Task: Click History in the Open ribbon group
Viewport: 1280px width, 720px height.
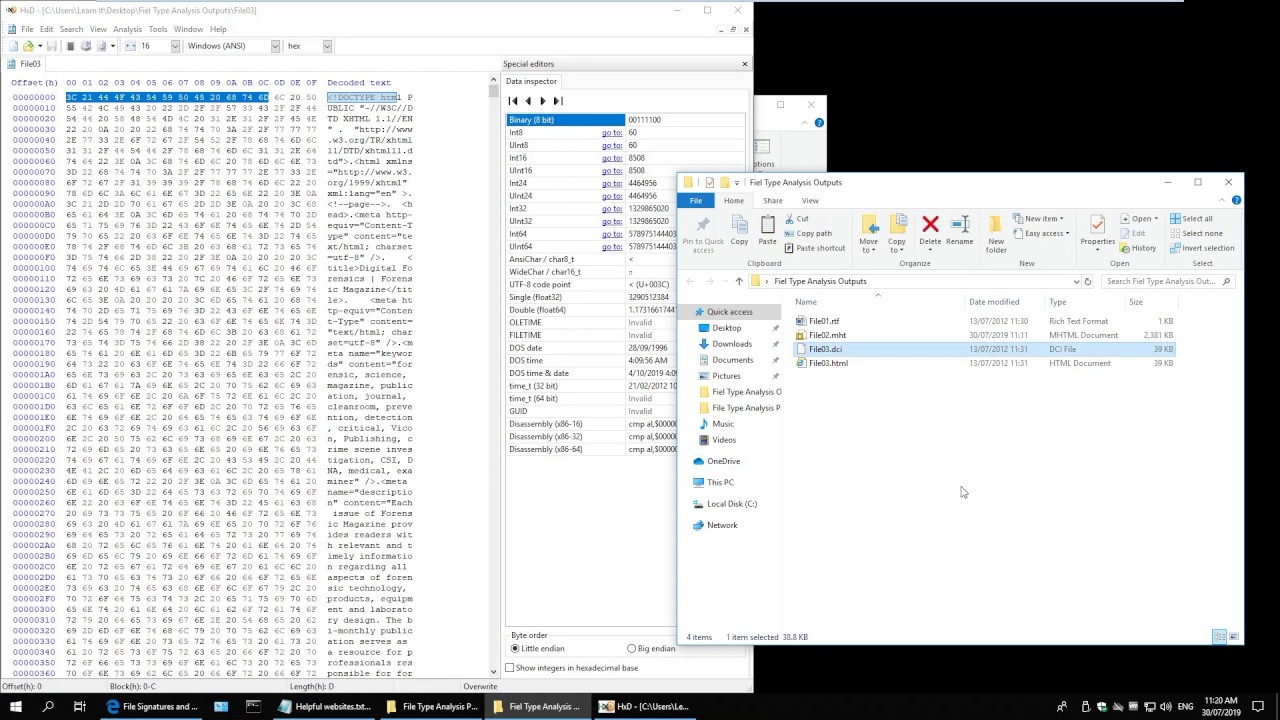Action: pyautogui.click(x=1138, y=248)
